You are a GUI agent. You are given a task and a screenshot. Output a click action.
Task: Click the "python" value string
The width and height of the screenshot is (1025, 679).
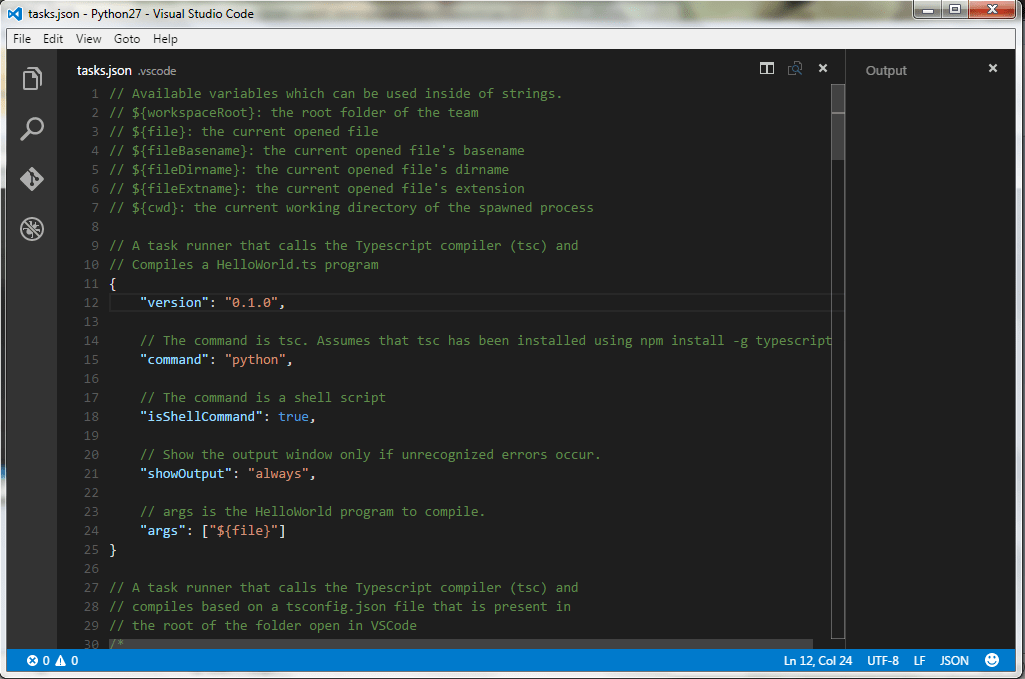255,359
